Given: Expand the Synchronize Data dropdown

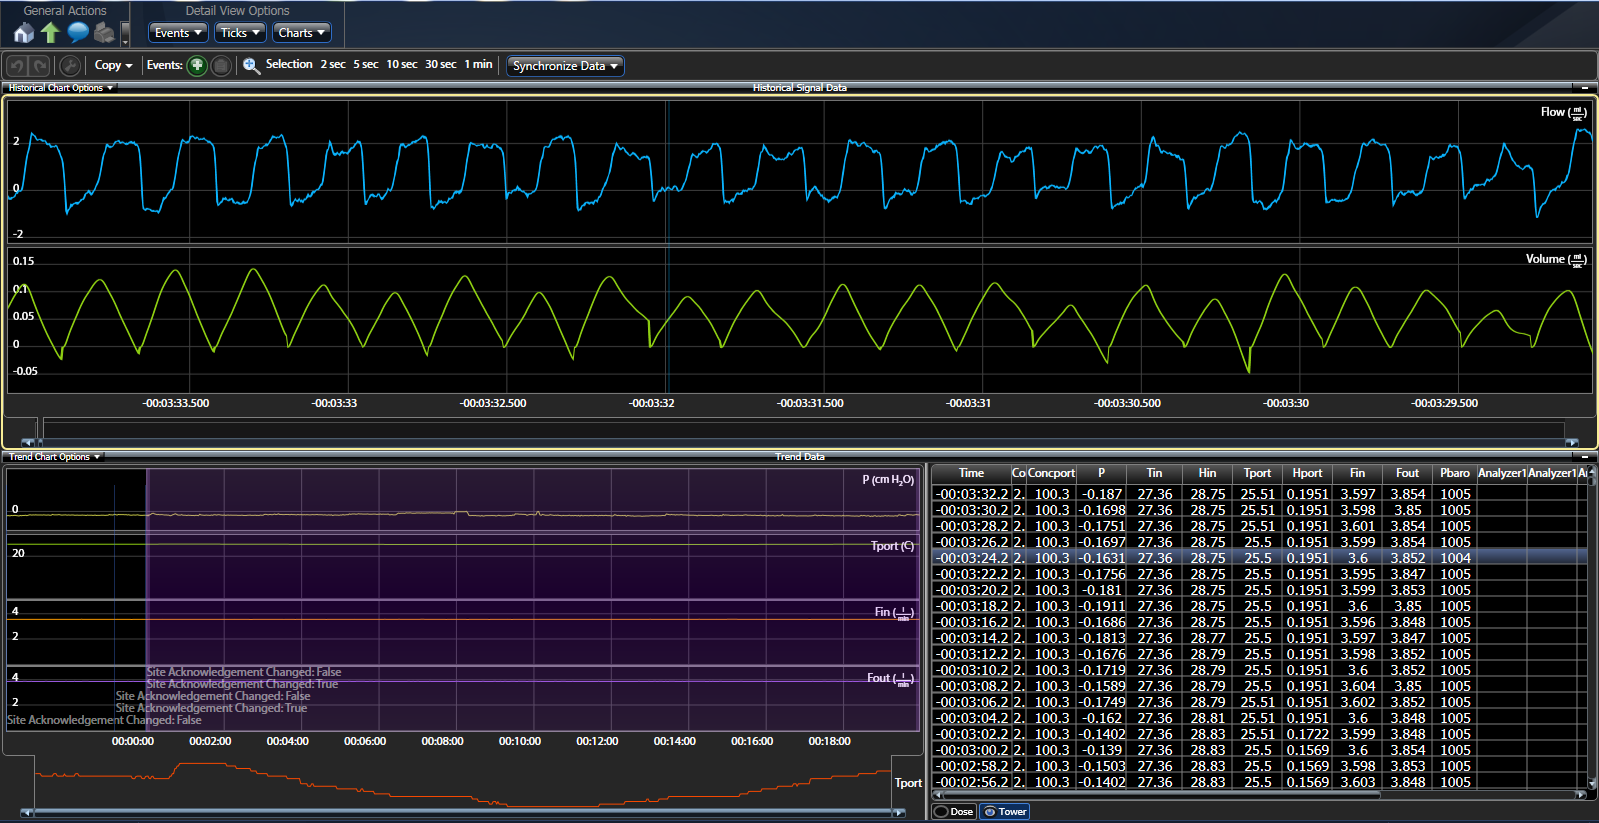Looking at the screenshot, I should [x=565, y=66].
